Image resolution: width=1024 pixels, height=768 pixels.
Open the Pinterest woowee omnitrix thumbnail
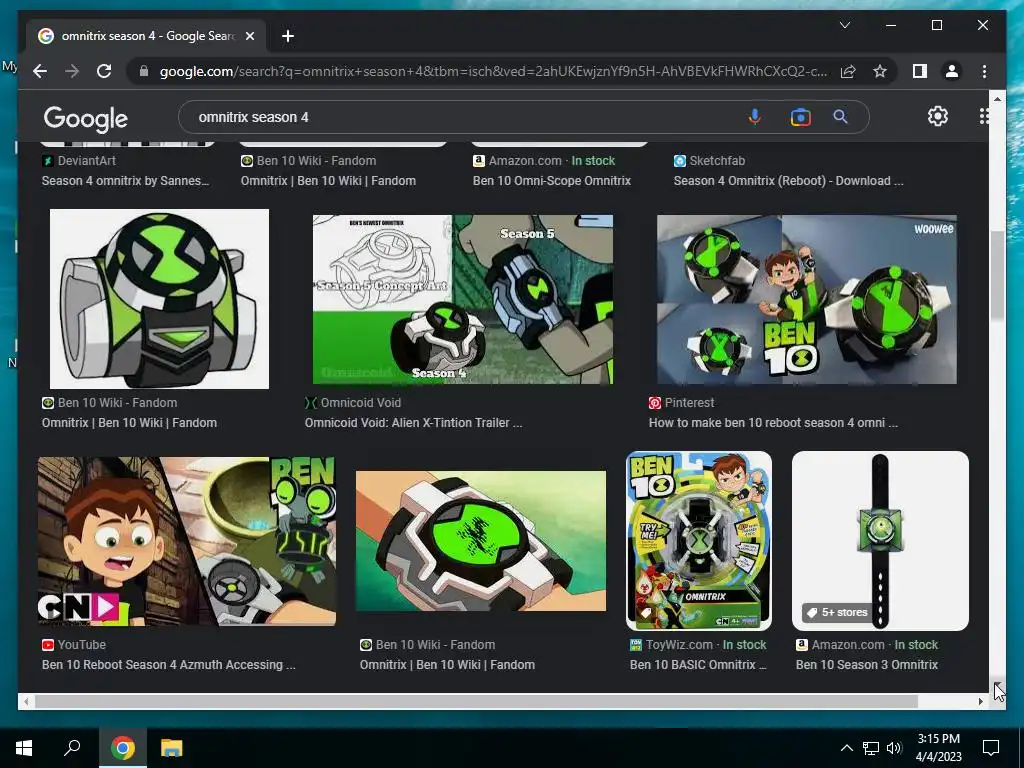(x=807, y=299)
